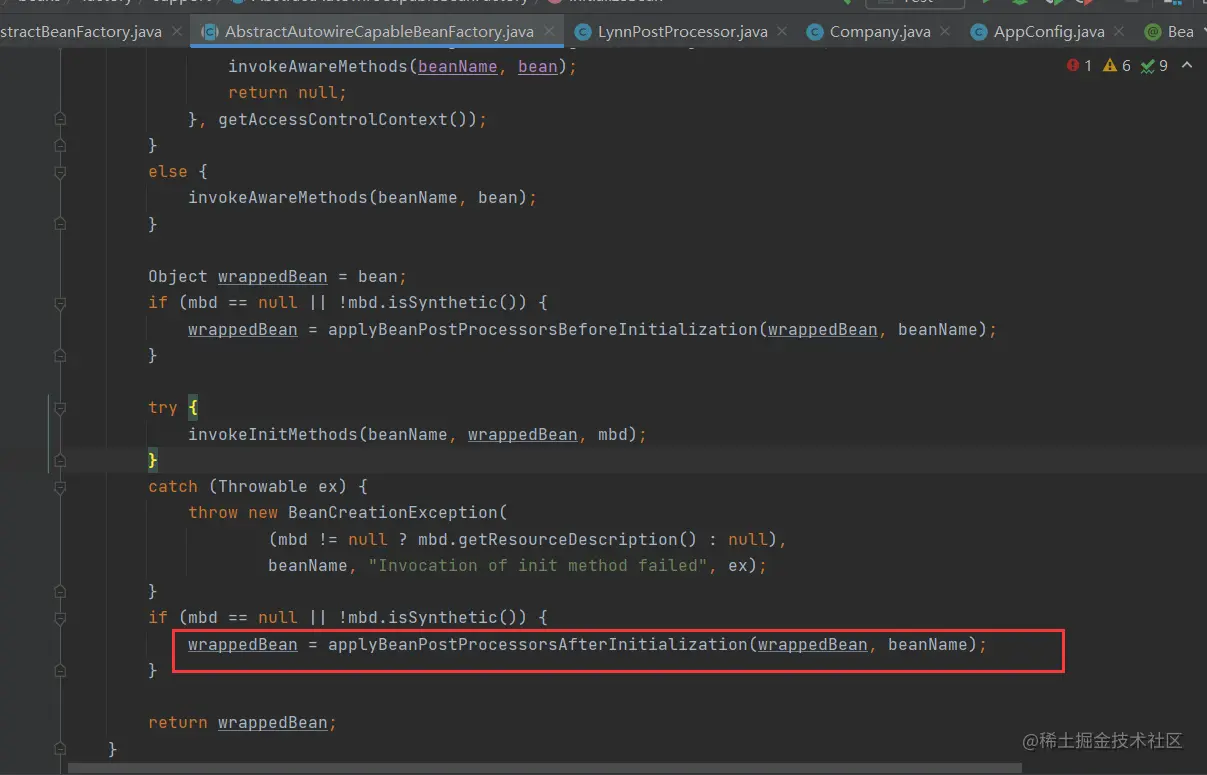This screenshot has width=1207, height=775.
Task: Click the 'Invocation of init method failed' string
Action: (x=538, y=565)
